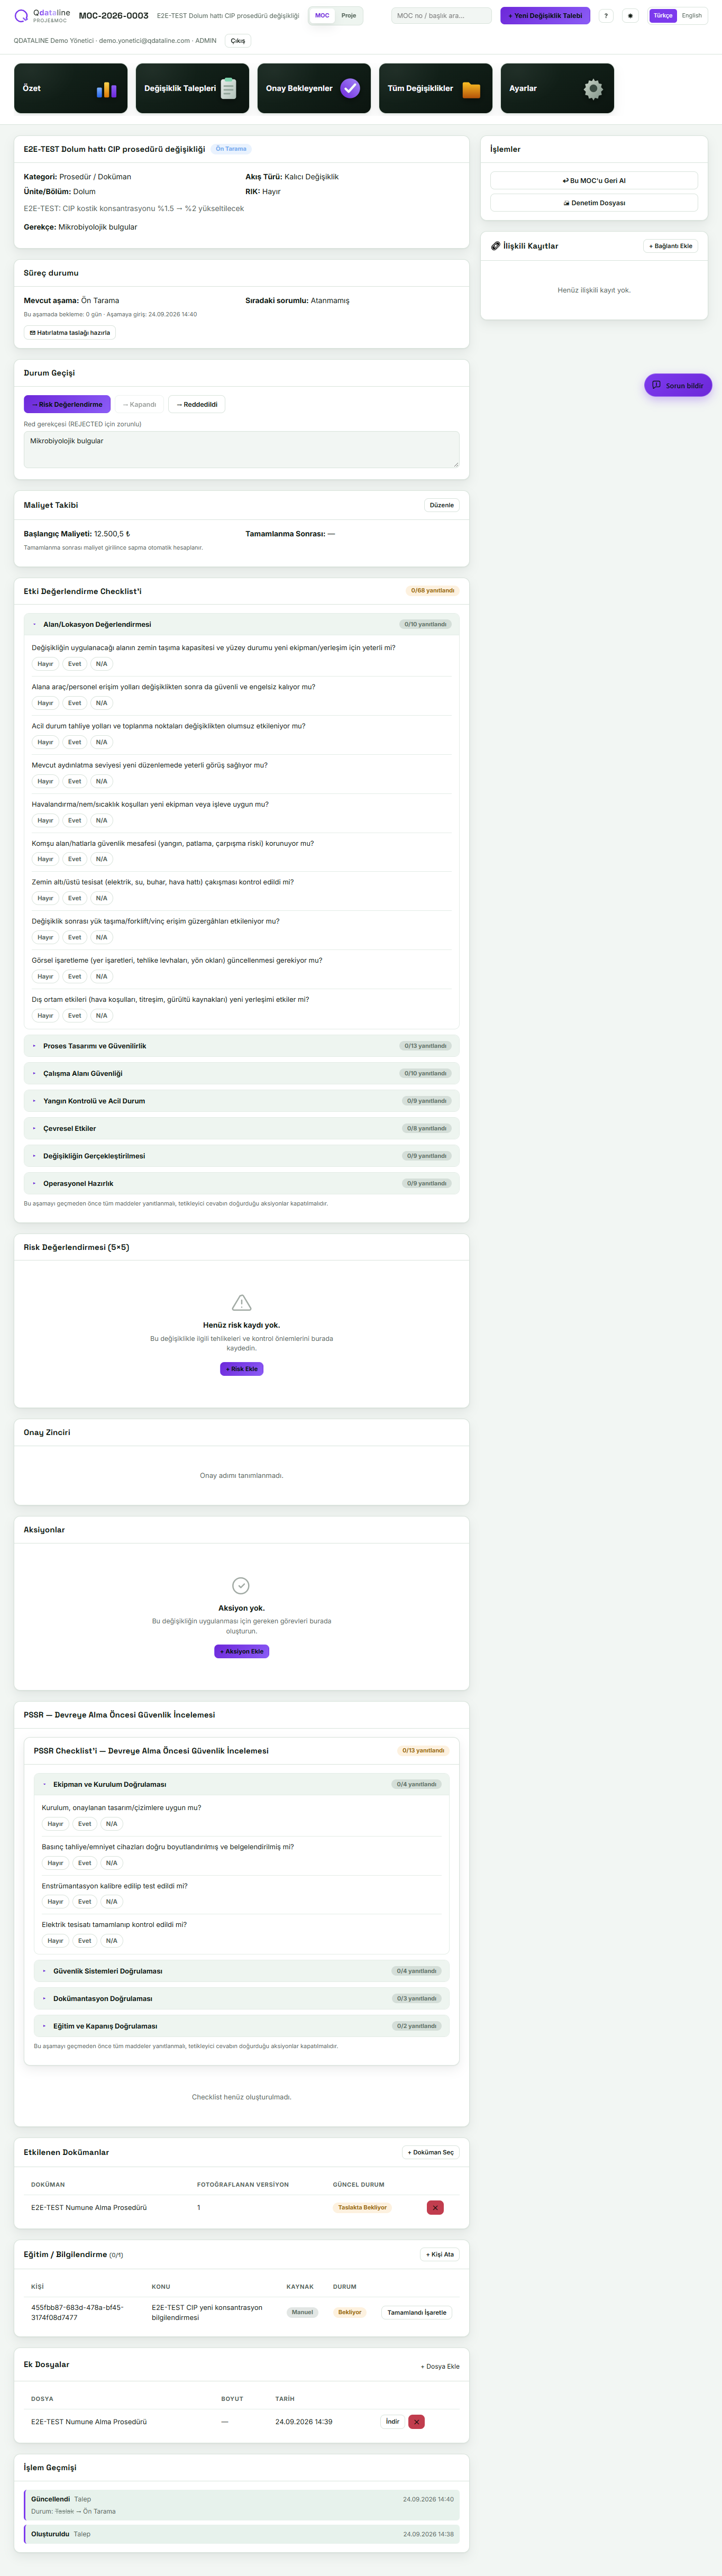Click the warning triangle in Risk Değerlendirmesi

(241, 1302)
